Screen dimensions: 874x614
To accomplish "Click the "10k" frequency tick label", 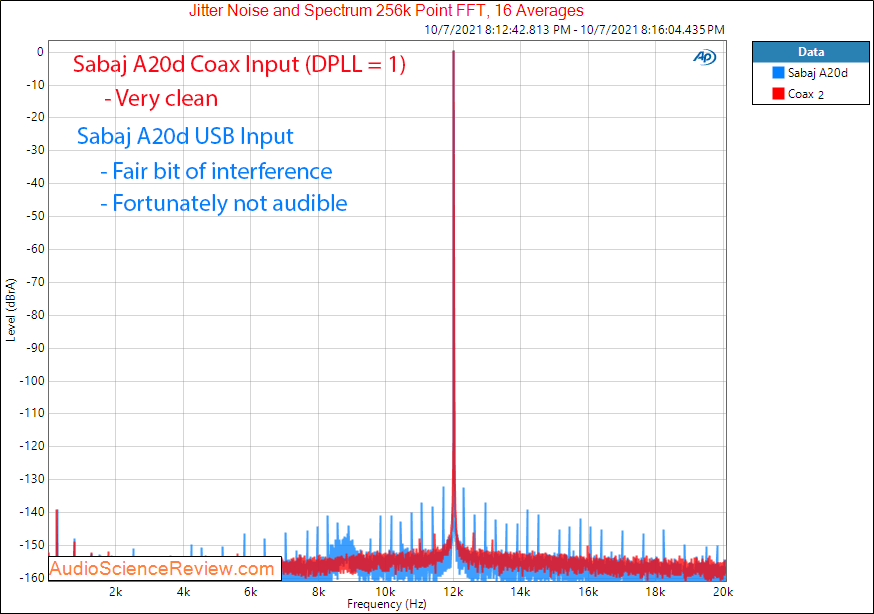I will pyautogui.click(x=385, y=592).
